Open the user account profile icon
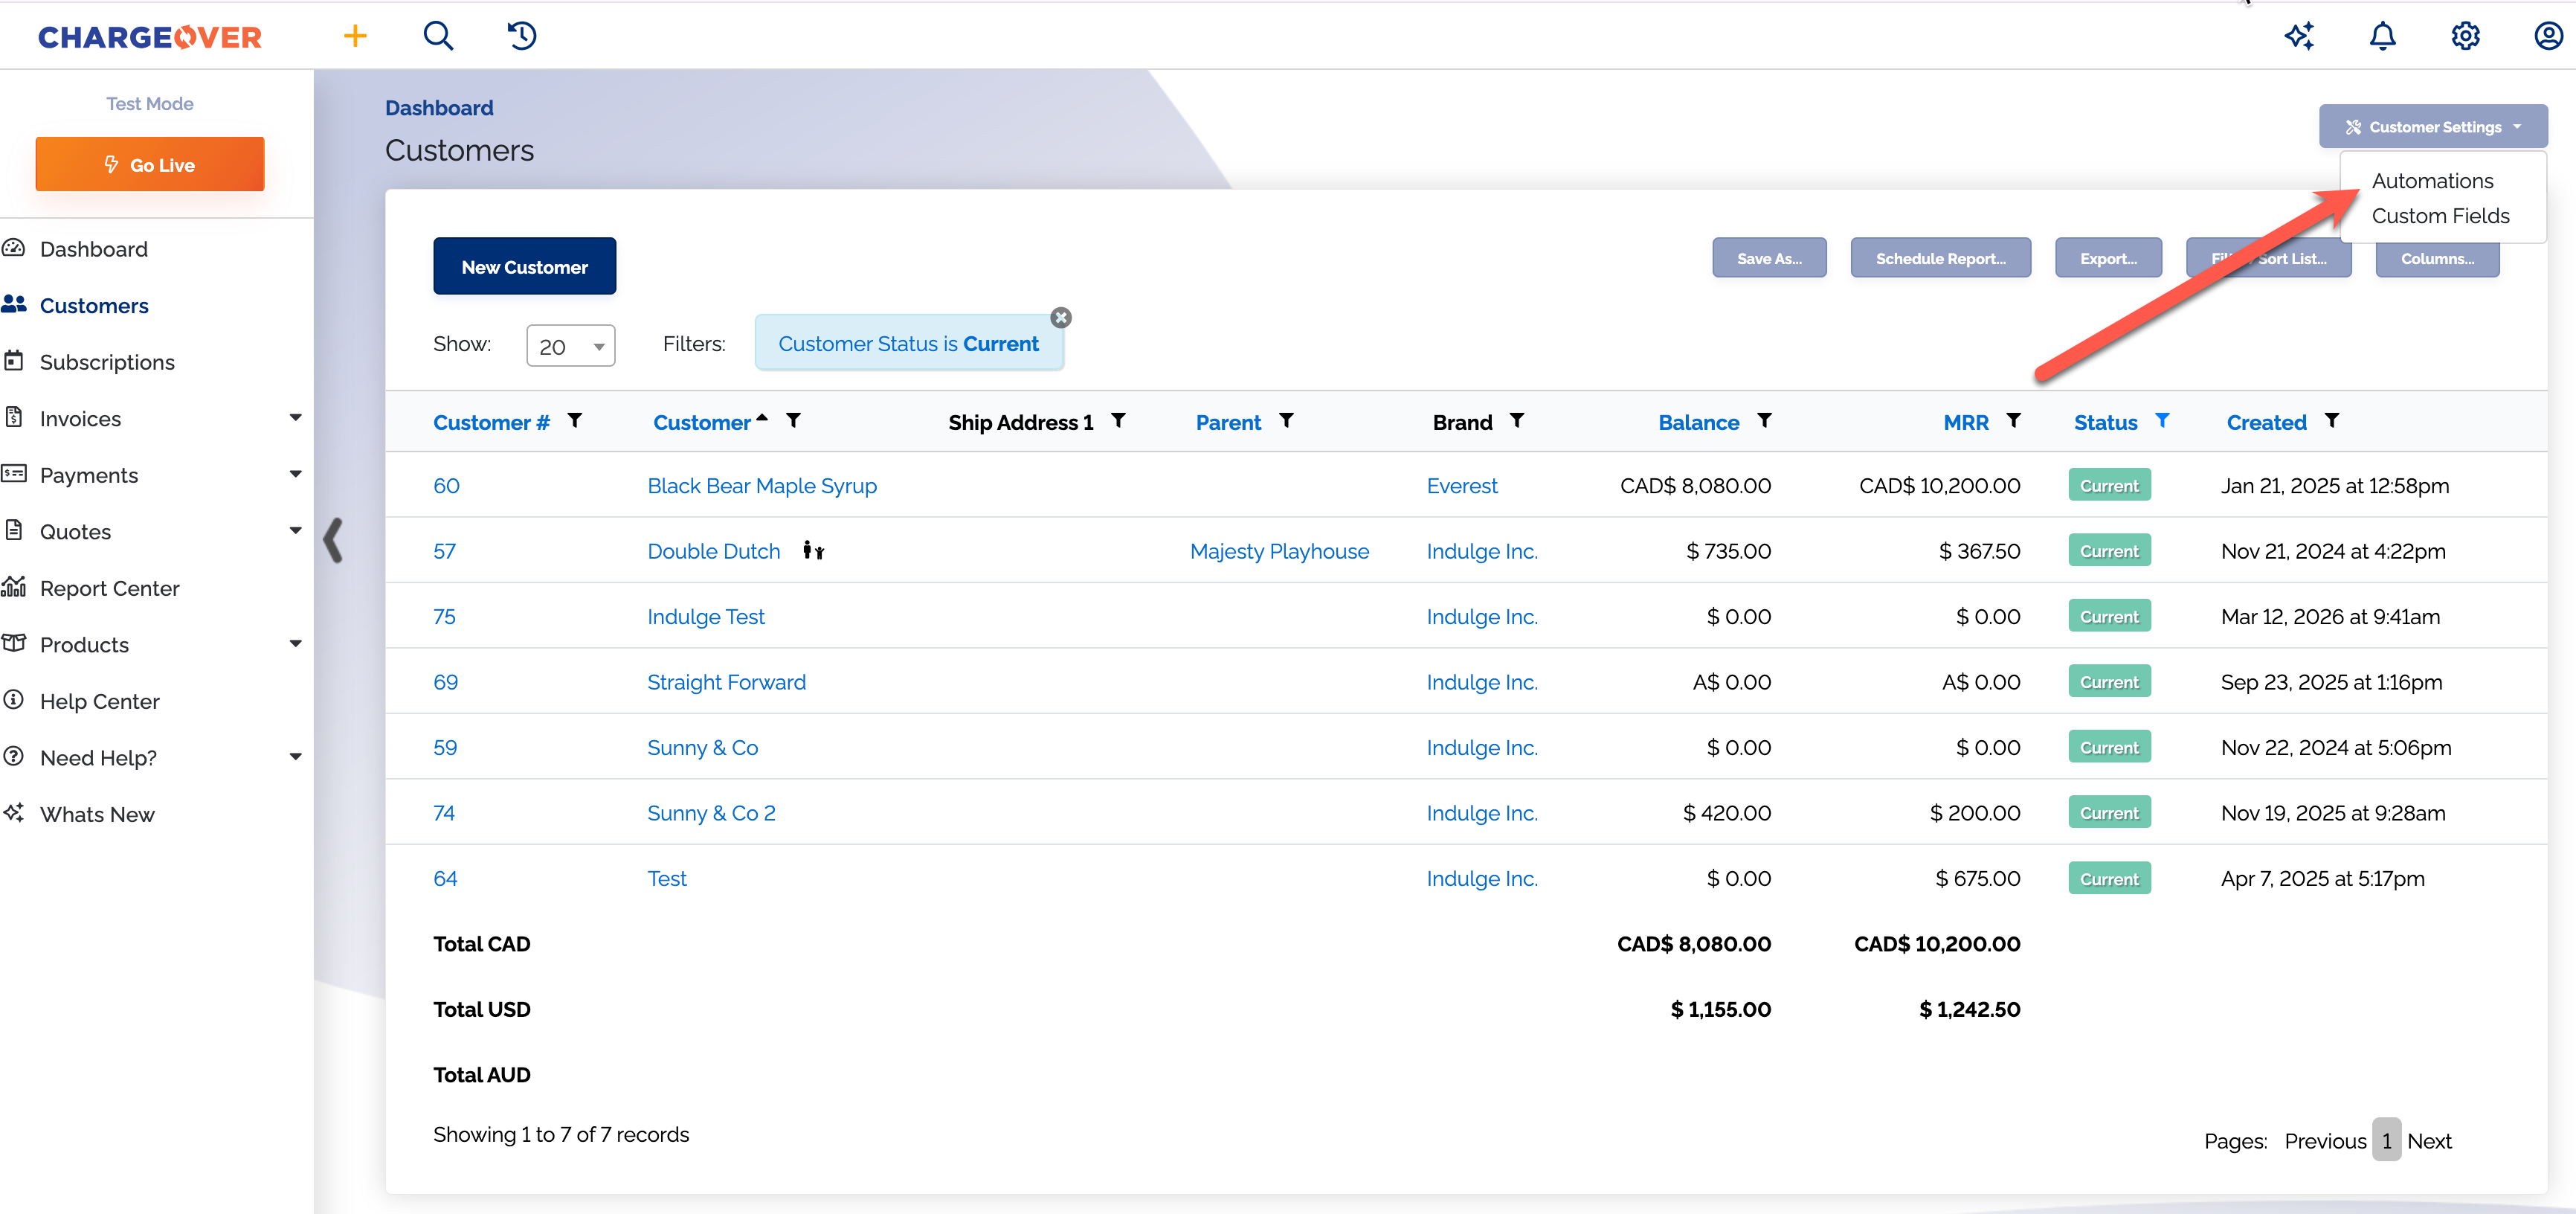Image resolution: width=2576 pixels, height=1214 pixels. [2548, 37]
